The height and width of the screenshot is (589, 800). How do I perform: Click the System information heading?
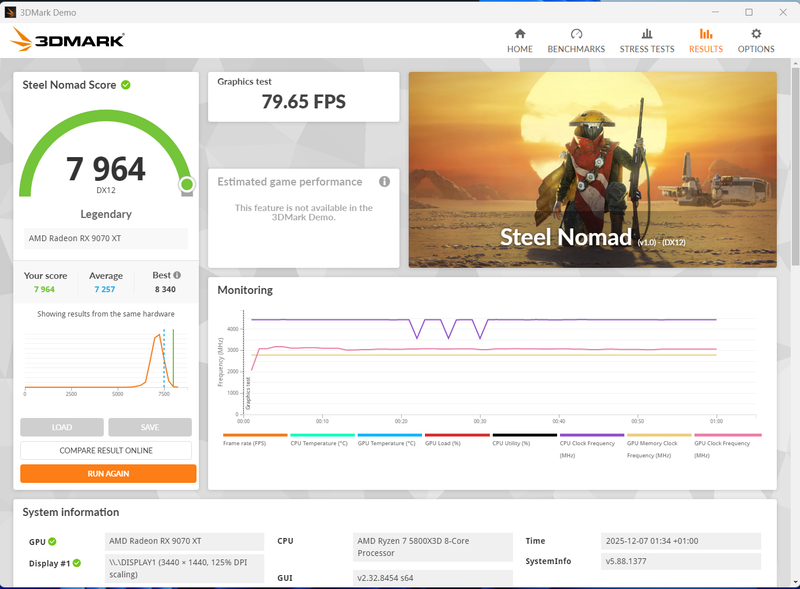(x=71, y=512)
